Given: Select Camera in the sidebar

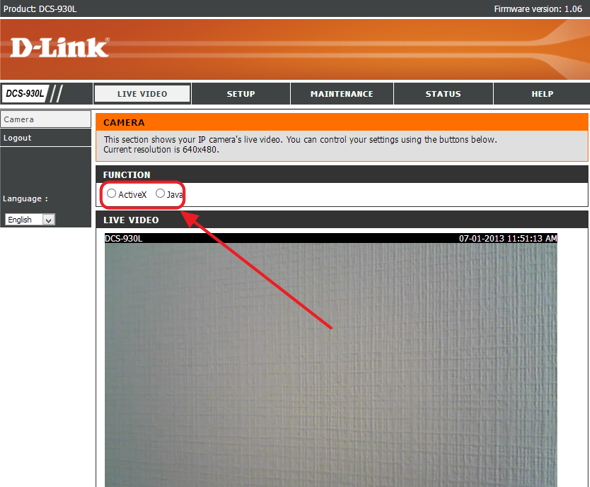Looking at the screenshot, I should click(x=46, y=119).
